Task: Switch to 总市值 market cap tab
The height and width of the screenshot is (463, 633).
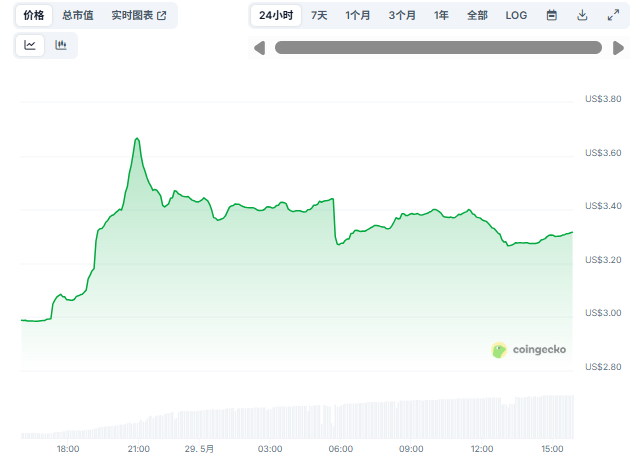Action: pyautogui.click(x=77, y=15)
